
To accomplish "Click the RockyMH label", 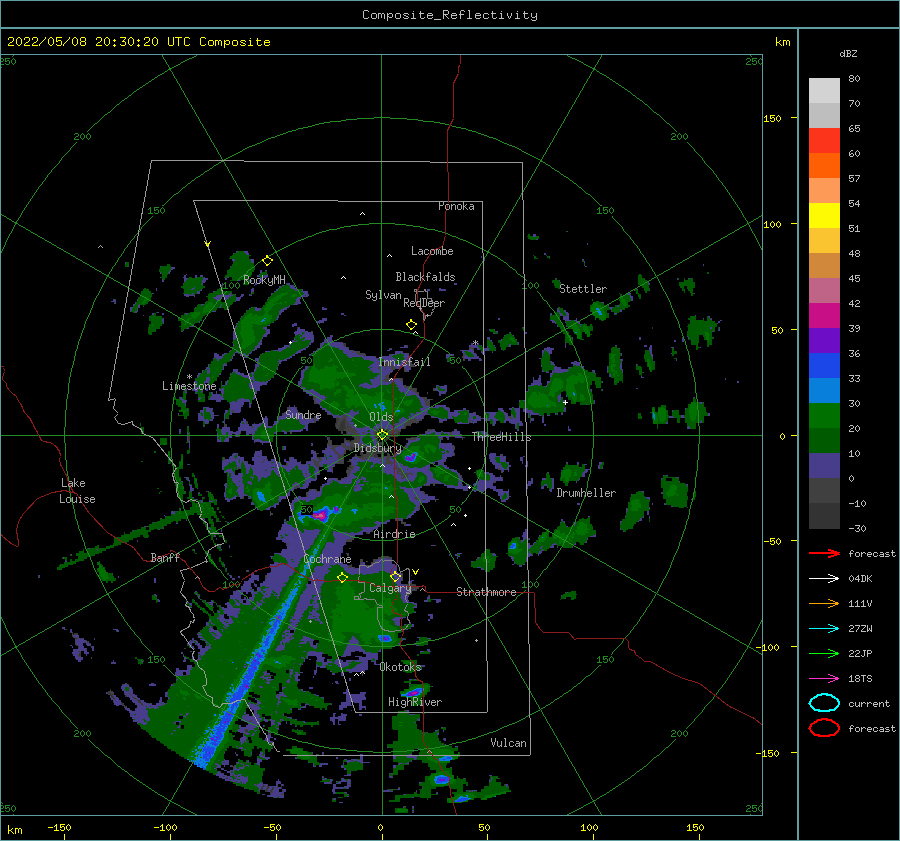I will [x=264, y=280].
